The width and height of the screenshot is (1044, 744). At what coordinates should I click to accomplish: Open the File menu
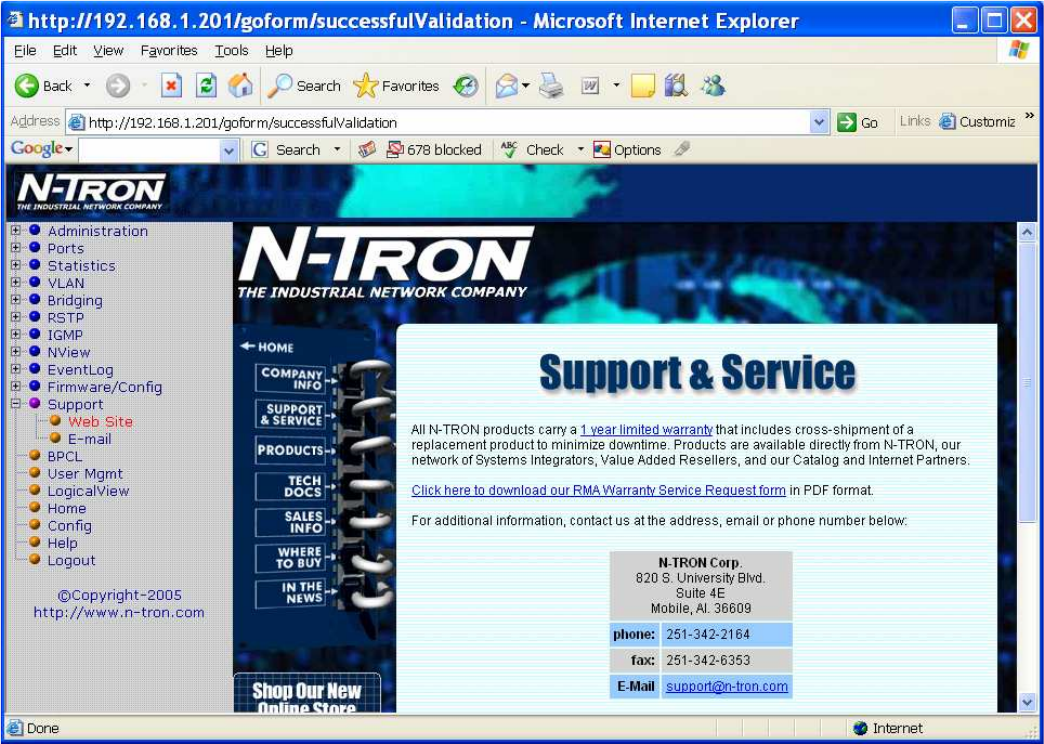pyautogui.click(x=25, y=51)
